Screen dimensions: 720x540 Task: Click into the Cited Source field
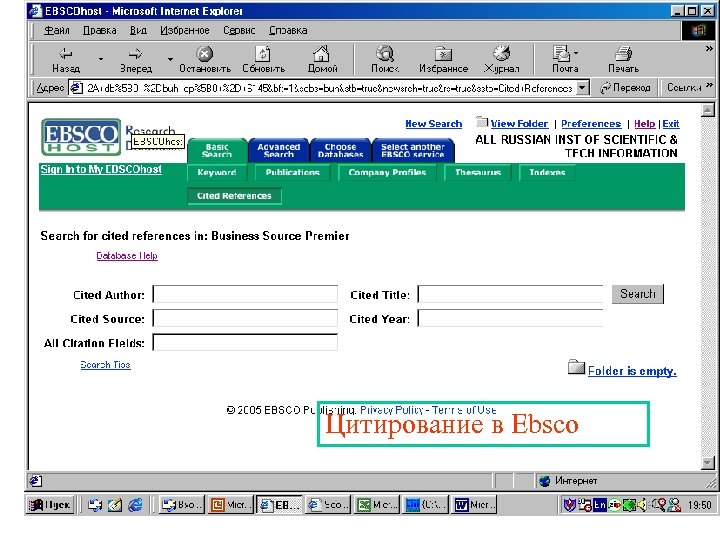click(x=245, y=318)
